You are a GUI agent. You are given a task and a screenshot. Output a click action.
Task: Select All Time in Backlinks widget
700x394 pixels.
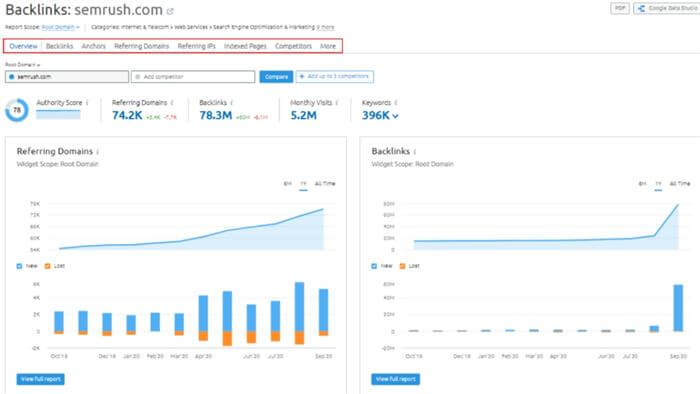pos(680,184)
